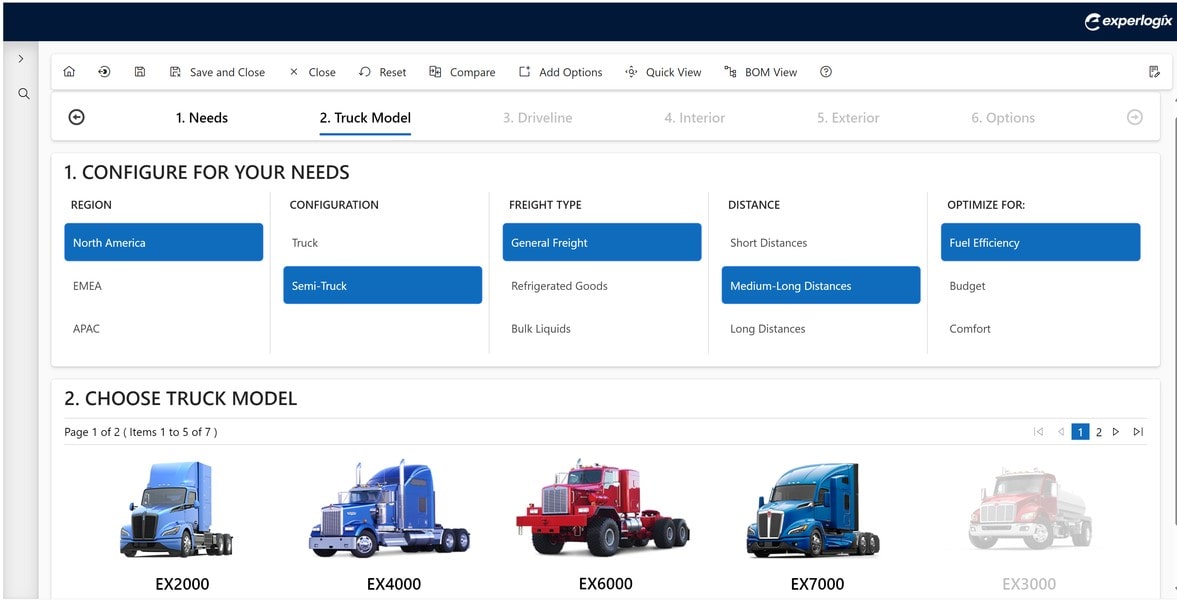
Task: Open the search icon in the left sidebar
Action: pos(23,94)
